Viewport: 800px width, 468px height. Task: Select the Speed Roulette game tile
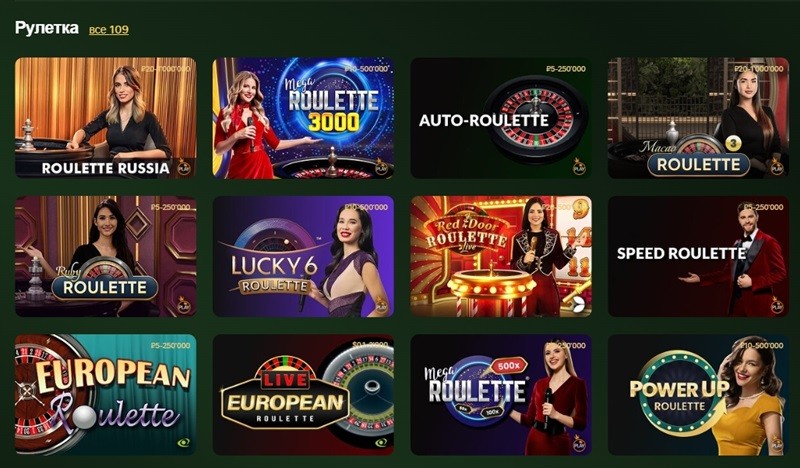(x=698, y=256)
